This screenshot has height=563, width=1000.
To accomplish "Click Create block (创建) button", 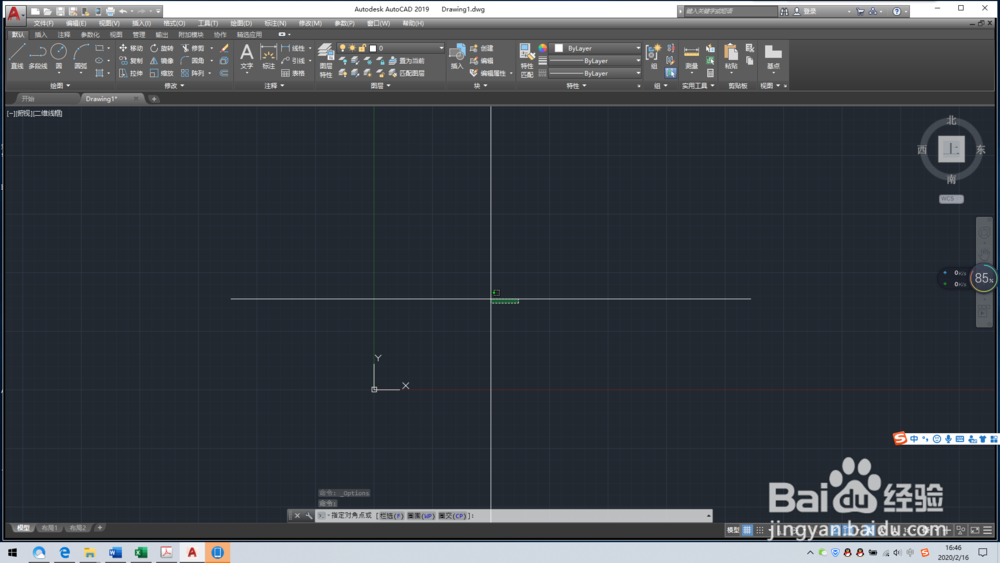I will pos(482,48).
